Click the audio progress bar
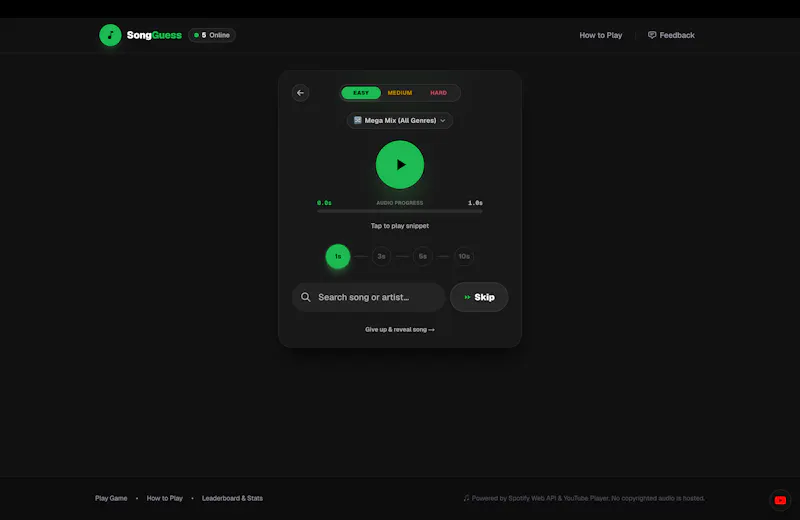 click(400, 211)
